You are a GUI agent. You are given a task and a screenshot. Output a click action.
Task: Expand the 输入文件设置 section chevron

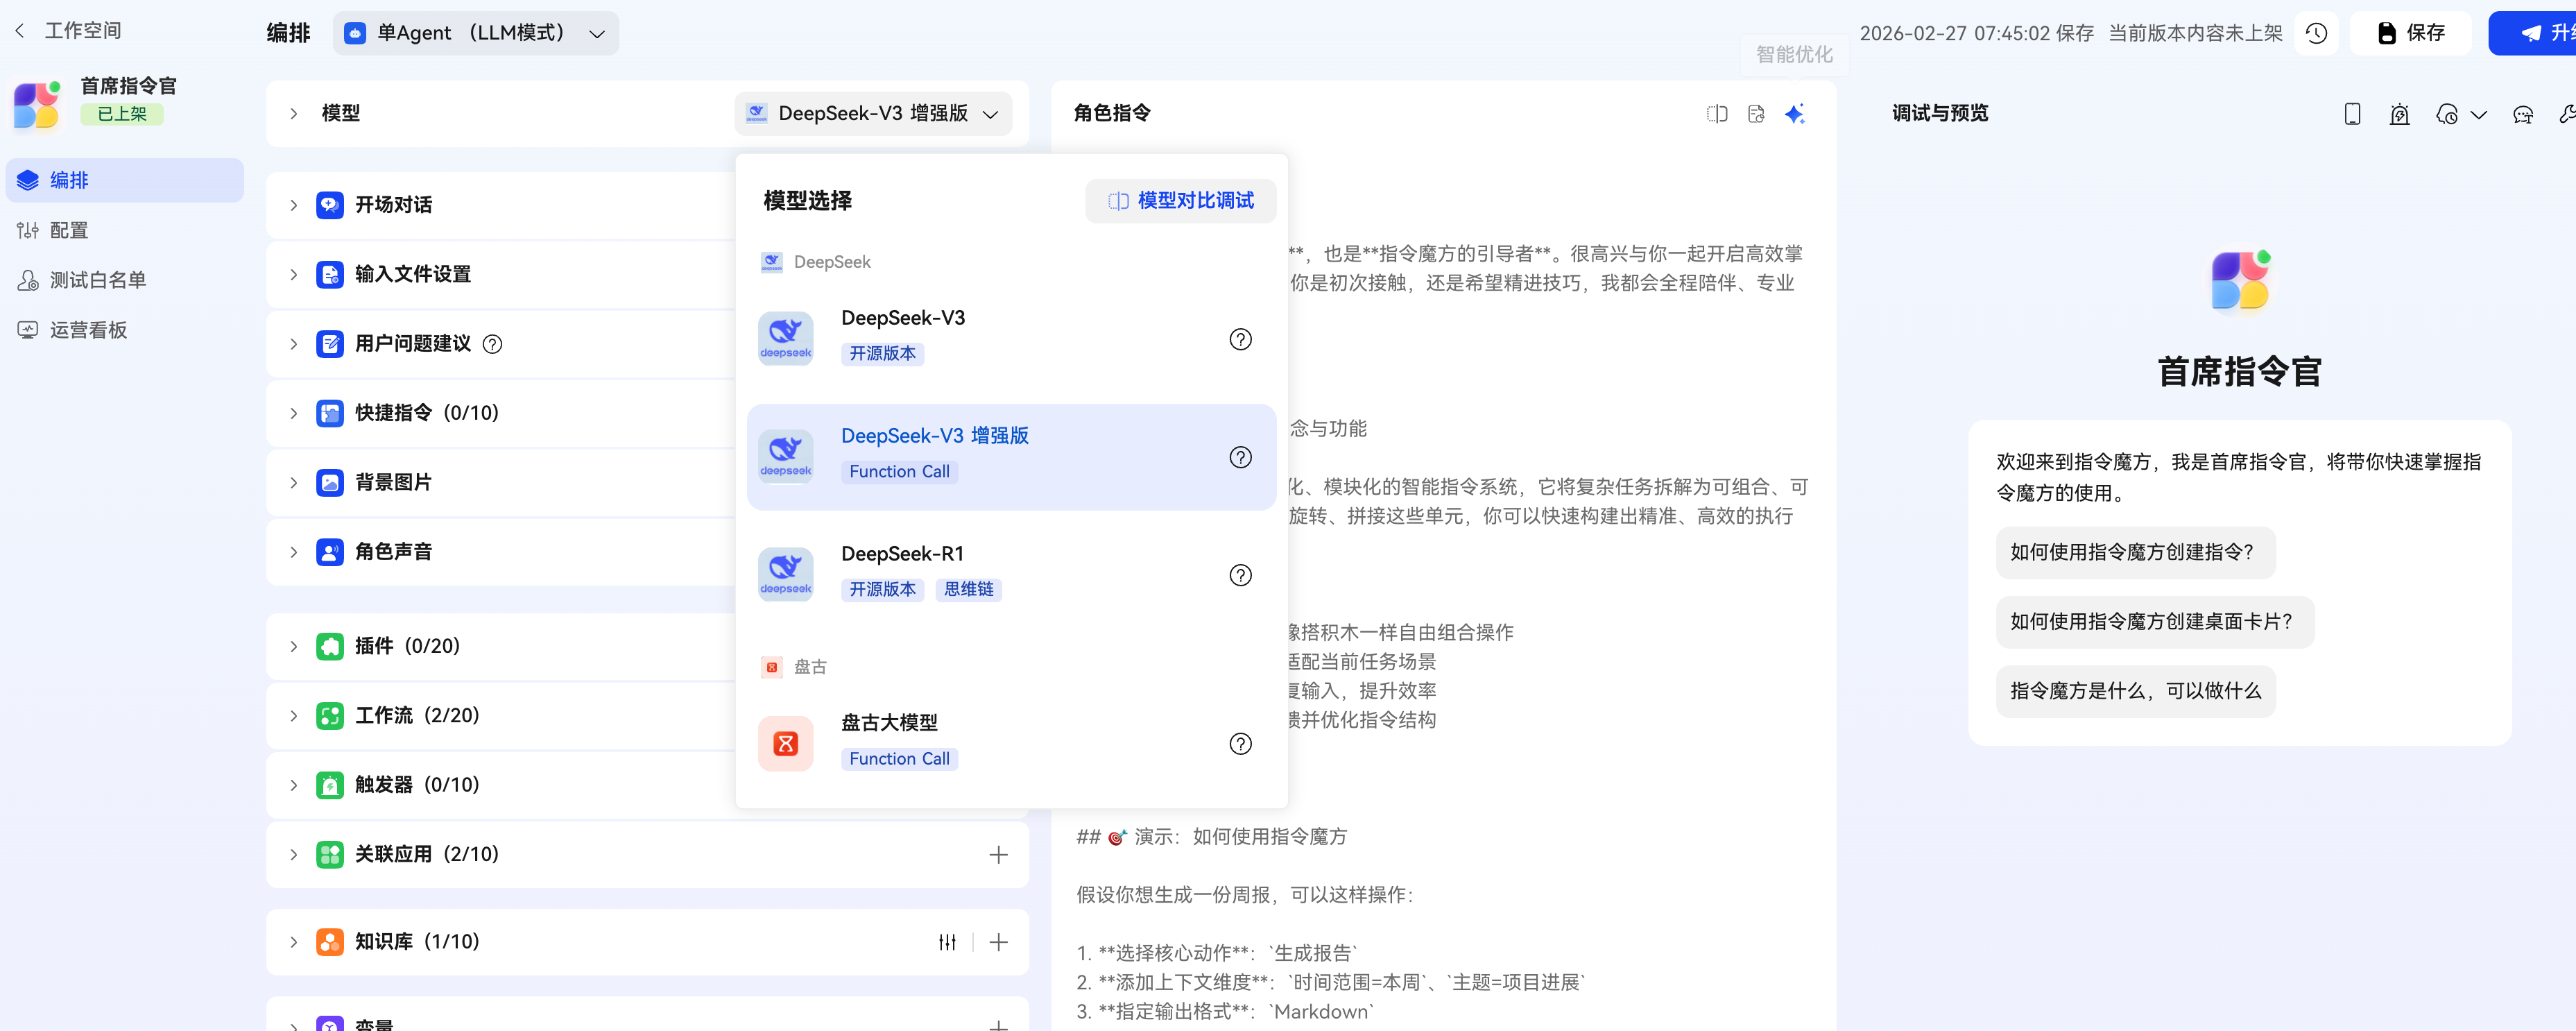click(293, 274)
